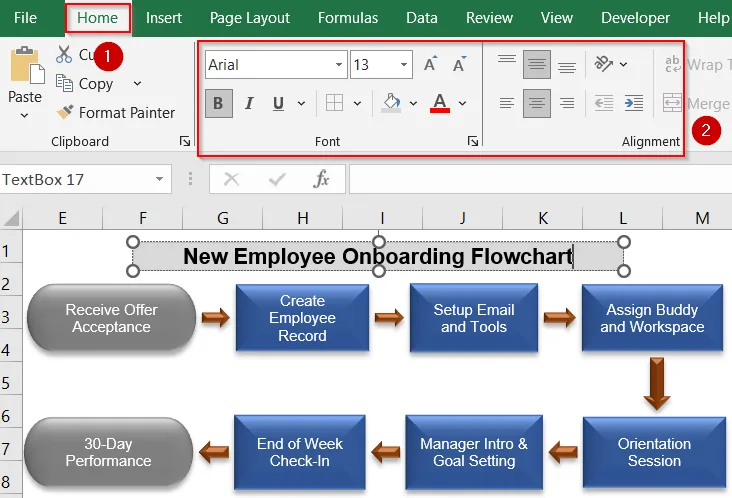Cancel the formula bar entry
The height and width of the screenshot is (498, 732).
232,179
